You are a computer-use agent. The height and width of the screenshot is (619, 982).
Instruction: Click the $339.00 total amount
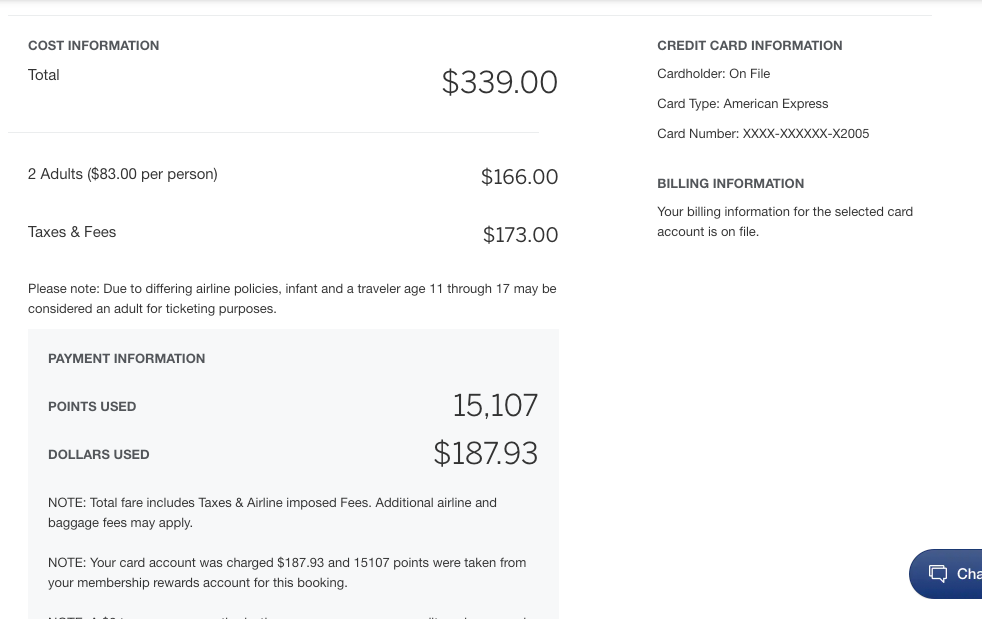(499, 82)
